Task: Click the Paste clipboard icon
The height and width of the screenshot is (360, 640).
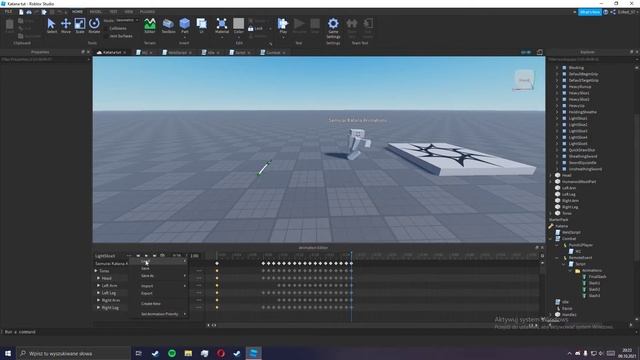Action: pos(9,25)
